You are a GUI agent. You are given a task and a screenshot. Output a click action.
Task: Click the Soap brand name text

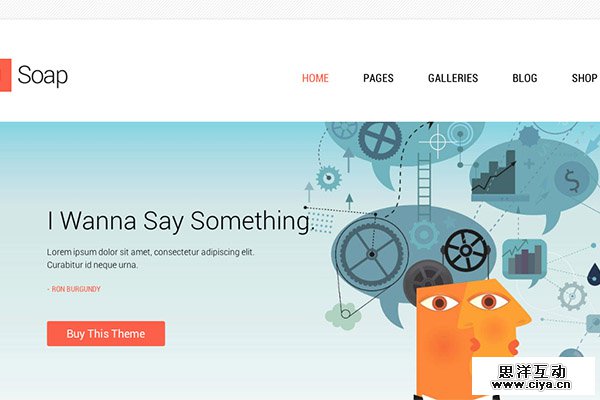43,75
